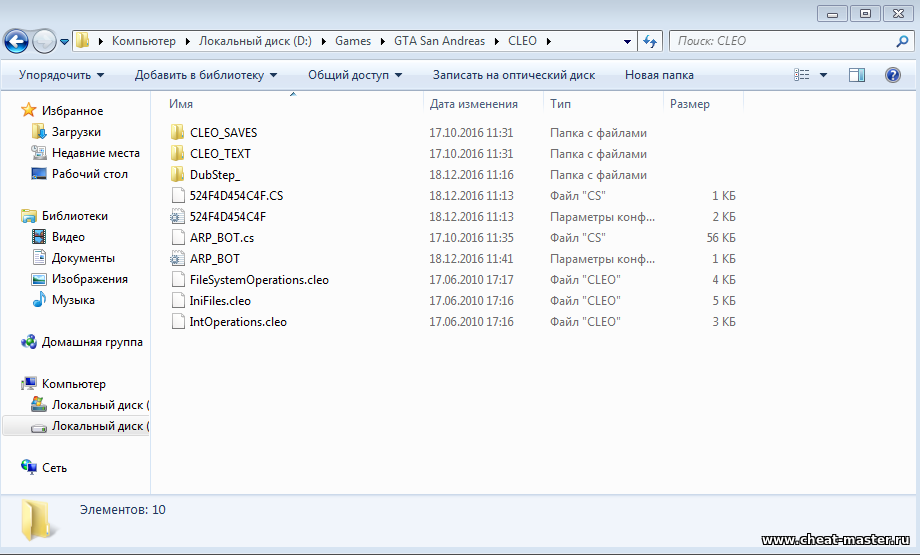Select the DubStep_ folder icon
Screen dimensions: 920x555
177,174
